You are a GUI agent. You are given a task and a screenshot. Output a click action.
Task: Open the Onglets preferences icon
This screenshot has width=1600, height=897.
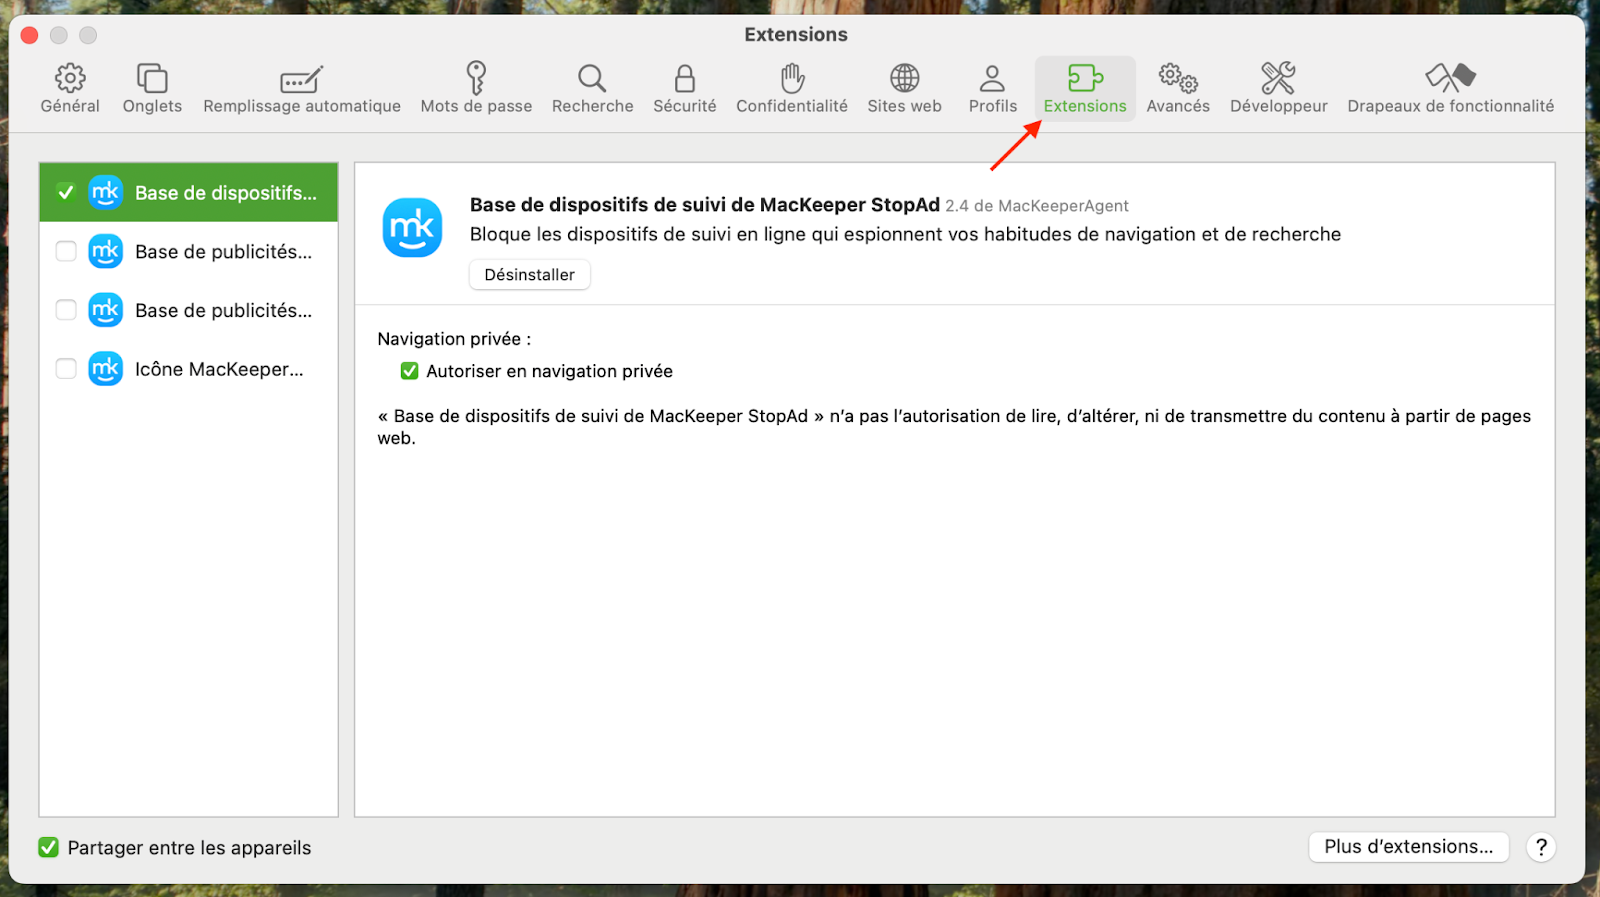point(152,78)
